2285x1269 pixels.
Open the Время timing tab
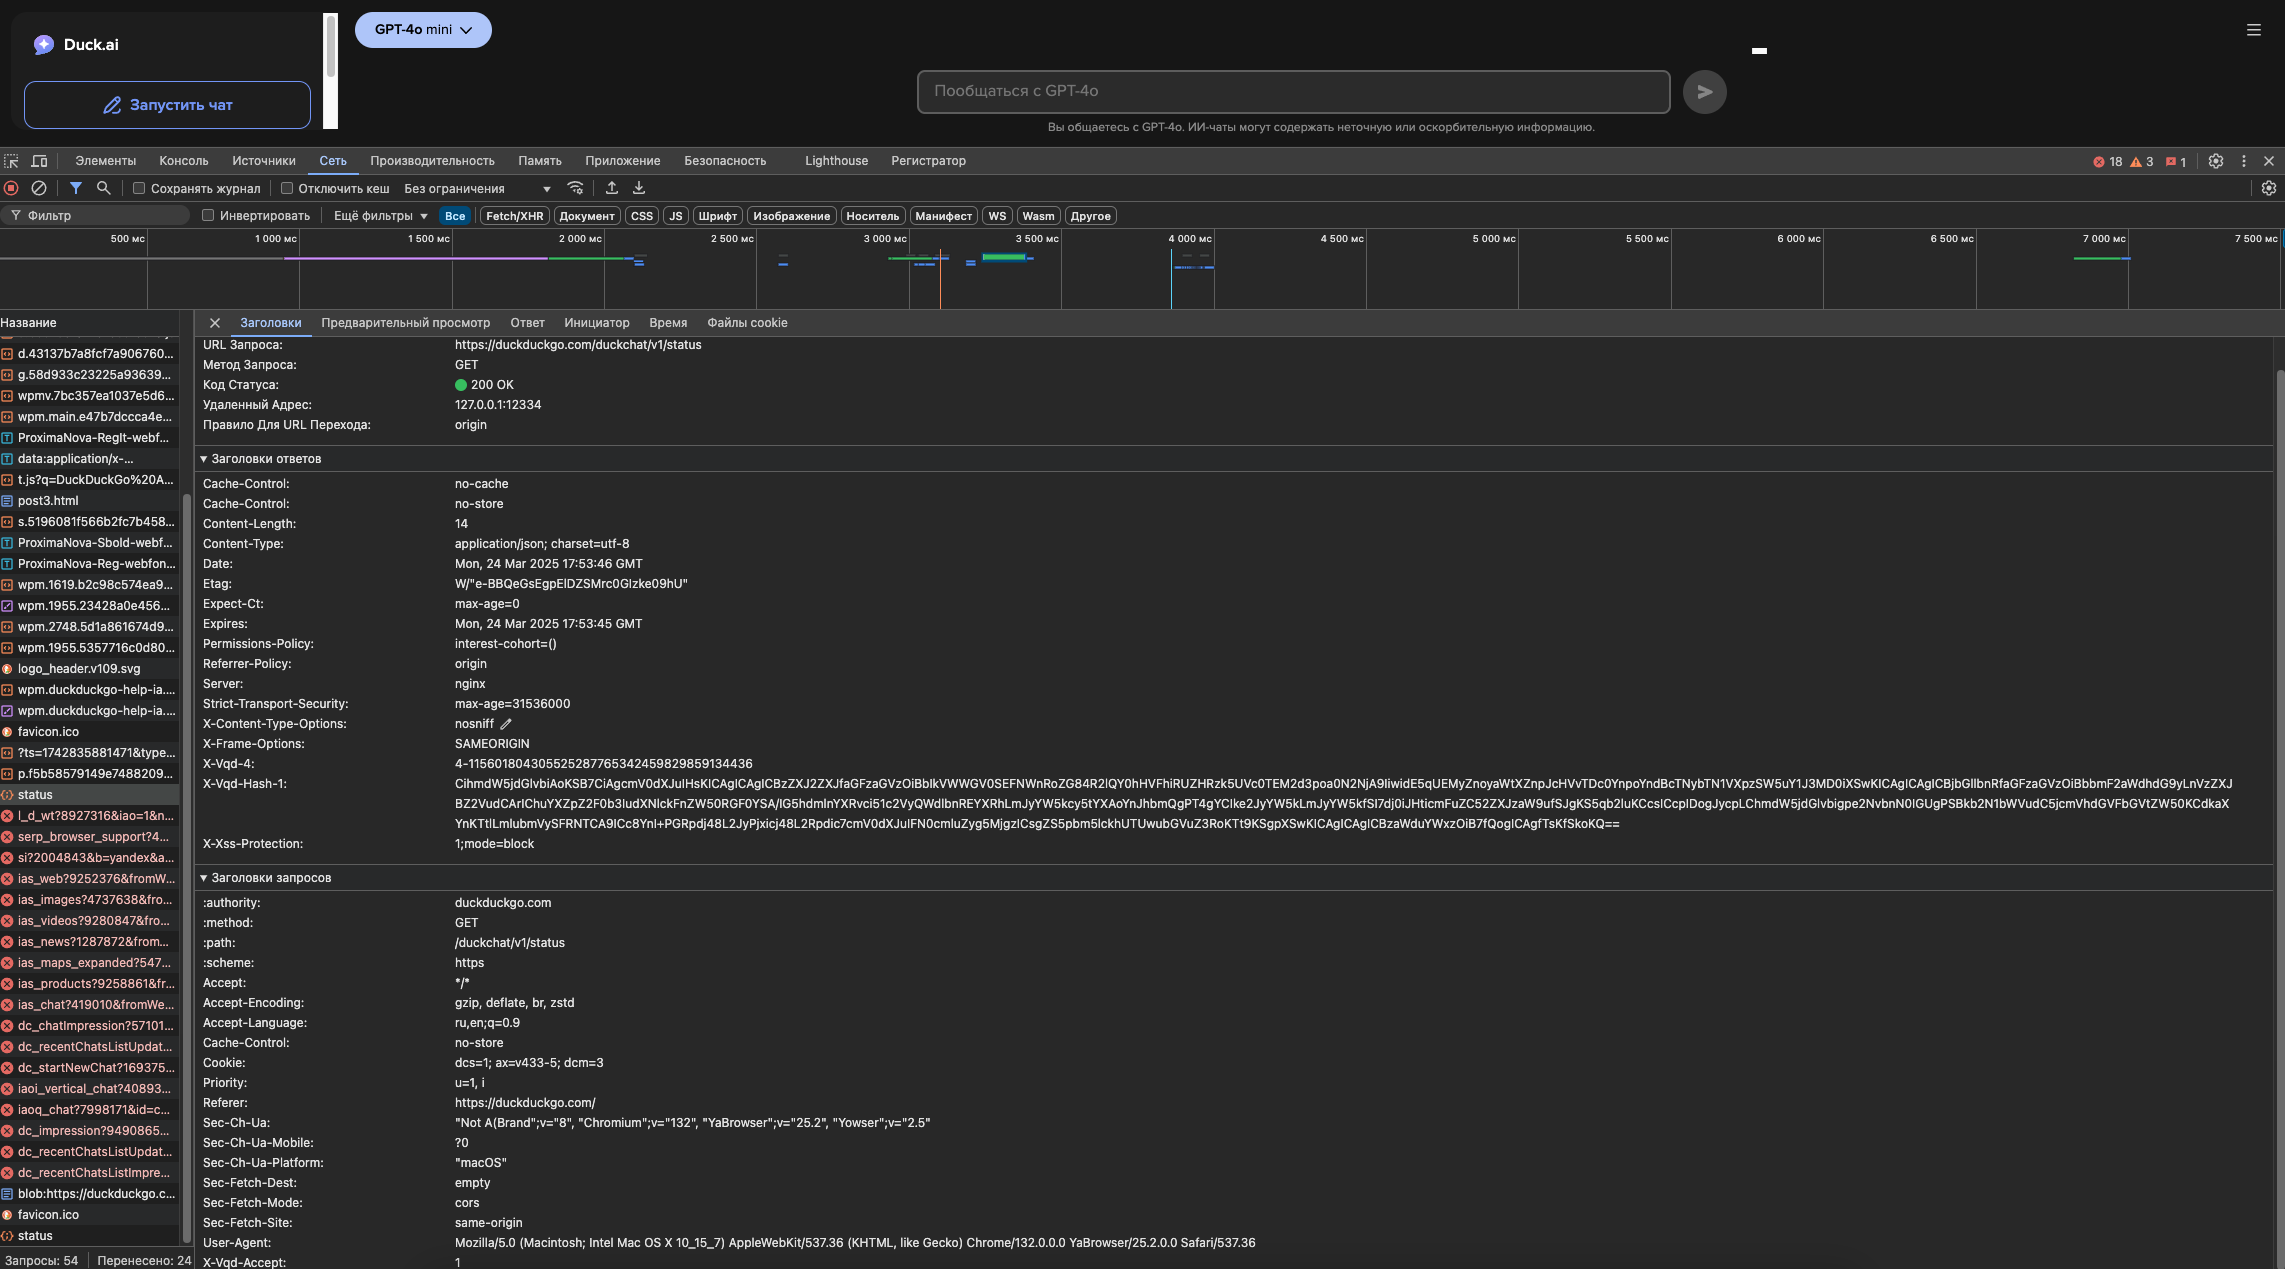coord(668,323)
